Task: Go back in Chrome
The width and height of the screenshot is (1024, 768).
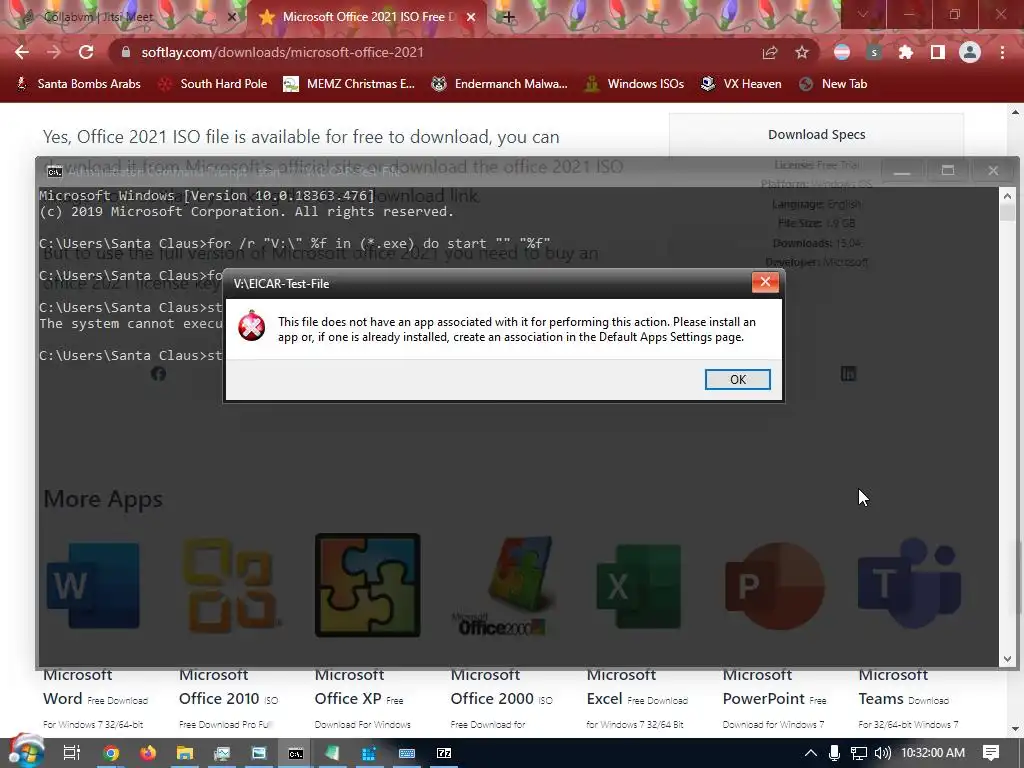Action: 22,52
